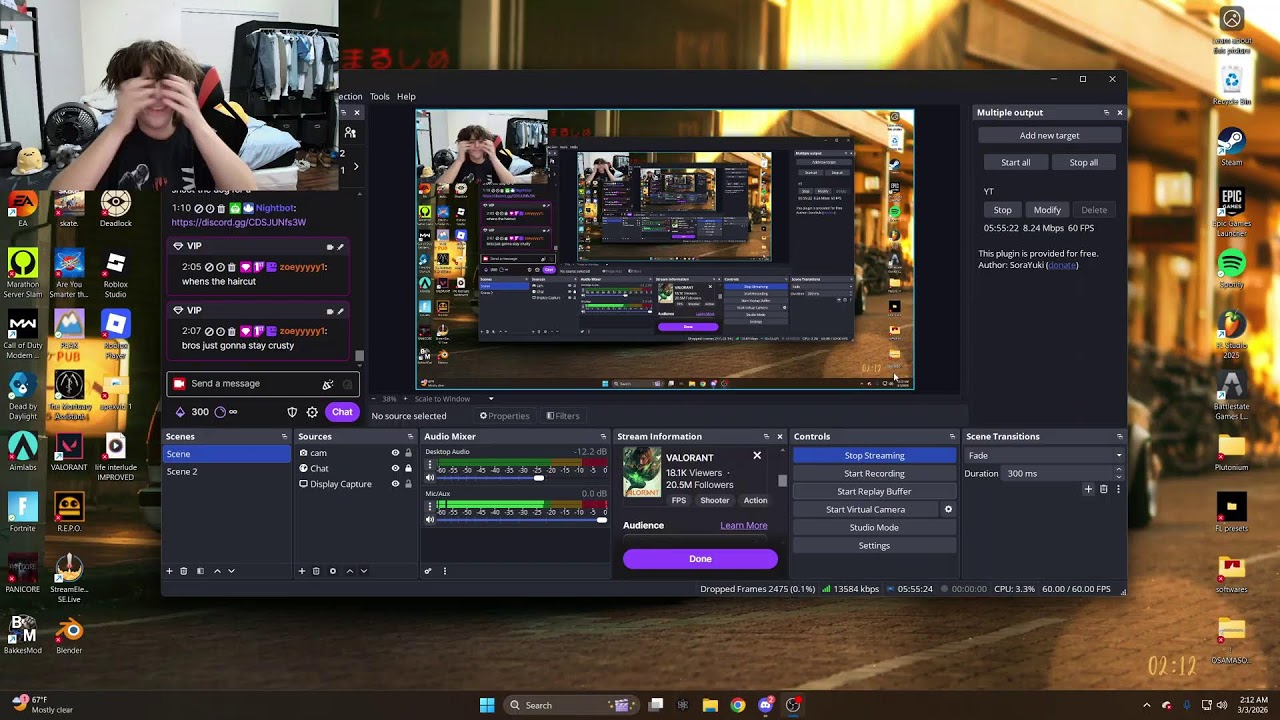Select the cam source row
This screenshot has height=720, width=1280.
click(355, 453)
